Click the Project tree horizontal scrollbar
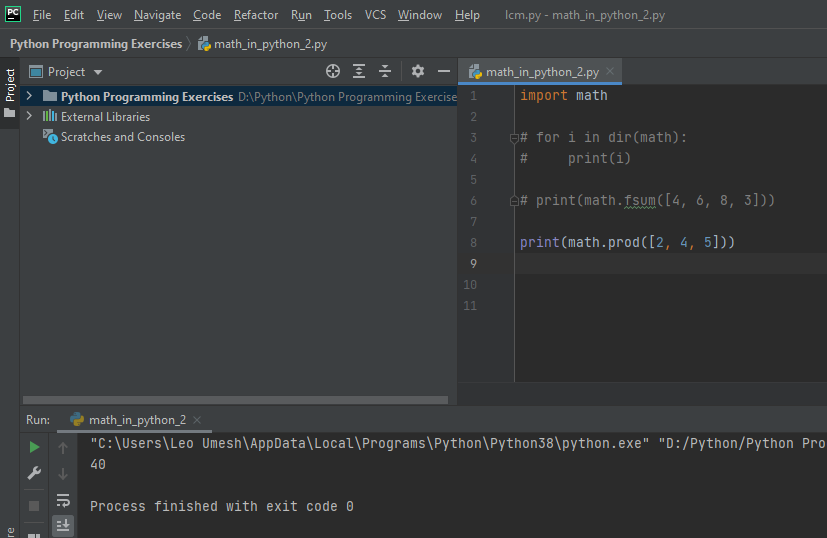 point(235,400)
